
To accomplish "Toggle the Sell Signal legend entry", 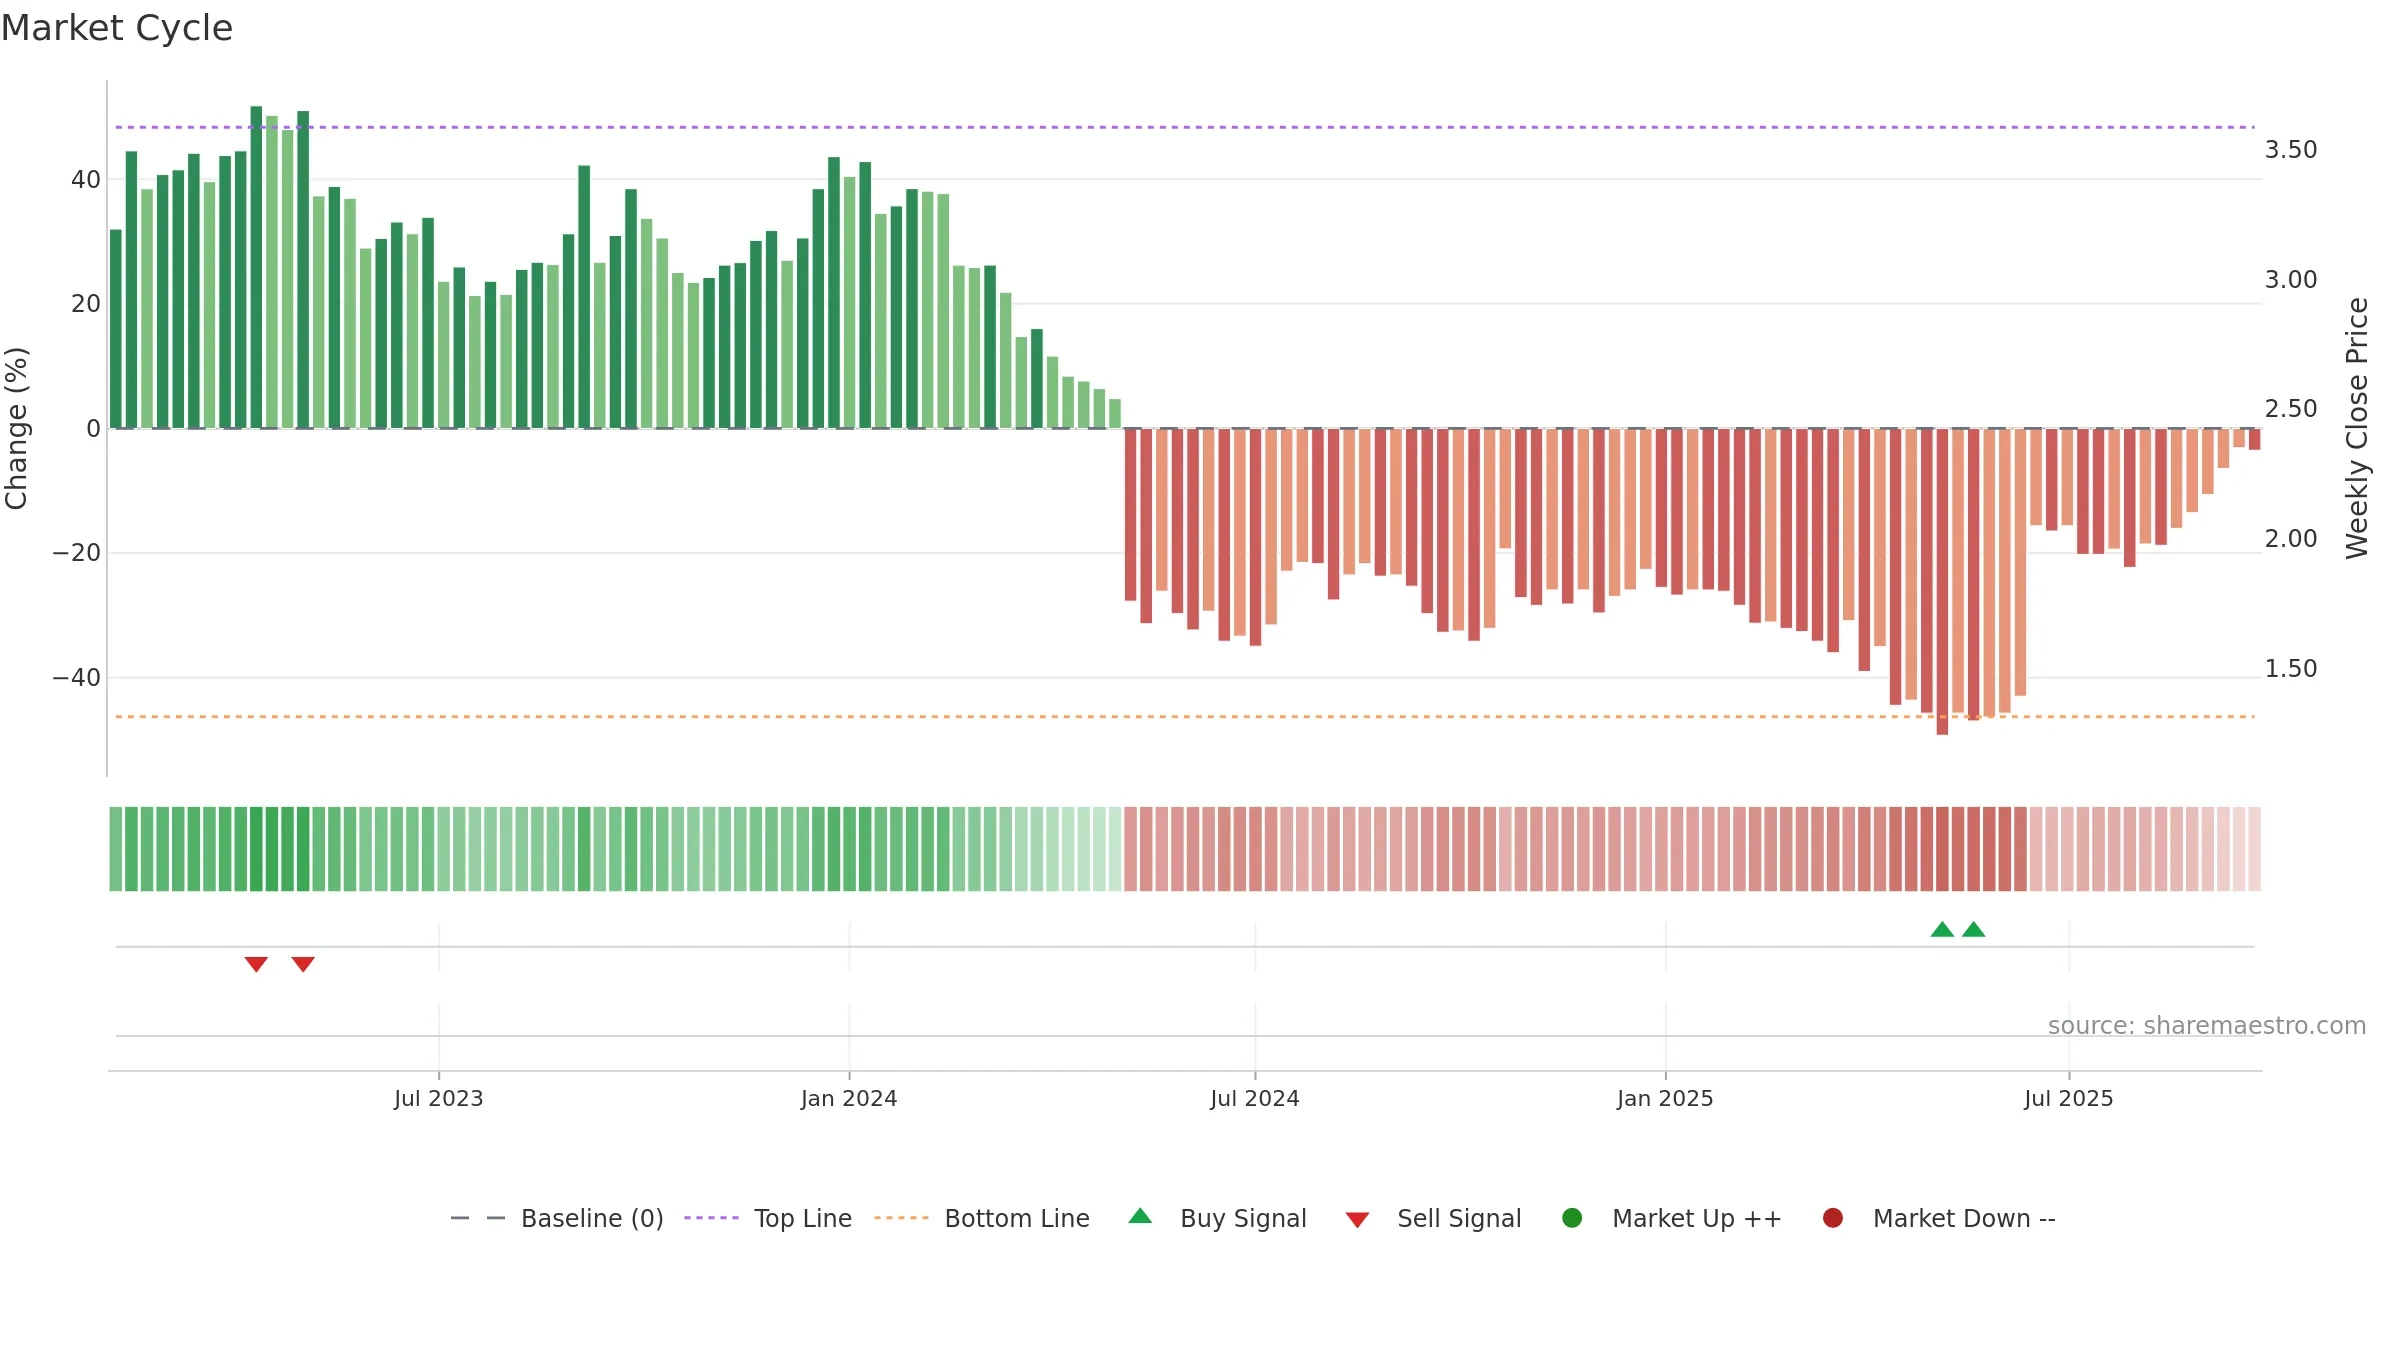I will pos(1433,1218).
